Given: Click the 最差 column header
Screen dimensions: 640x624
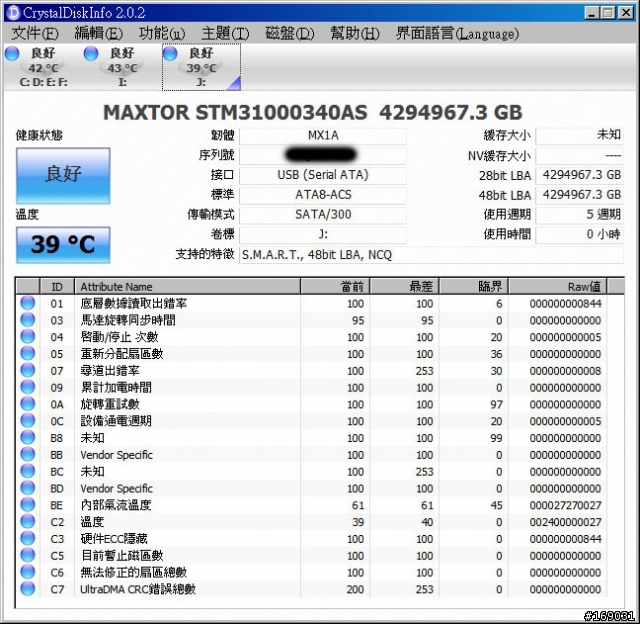Looking at the screenshot, I should point(404,286).
